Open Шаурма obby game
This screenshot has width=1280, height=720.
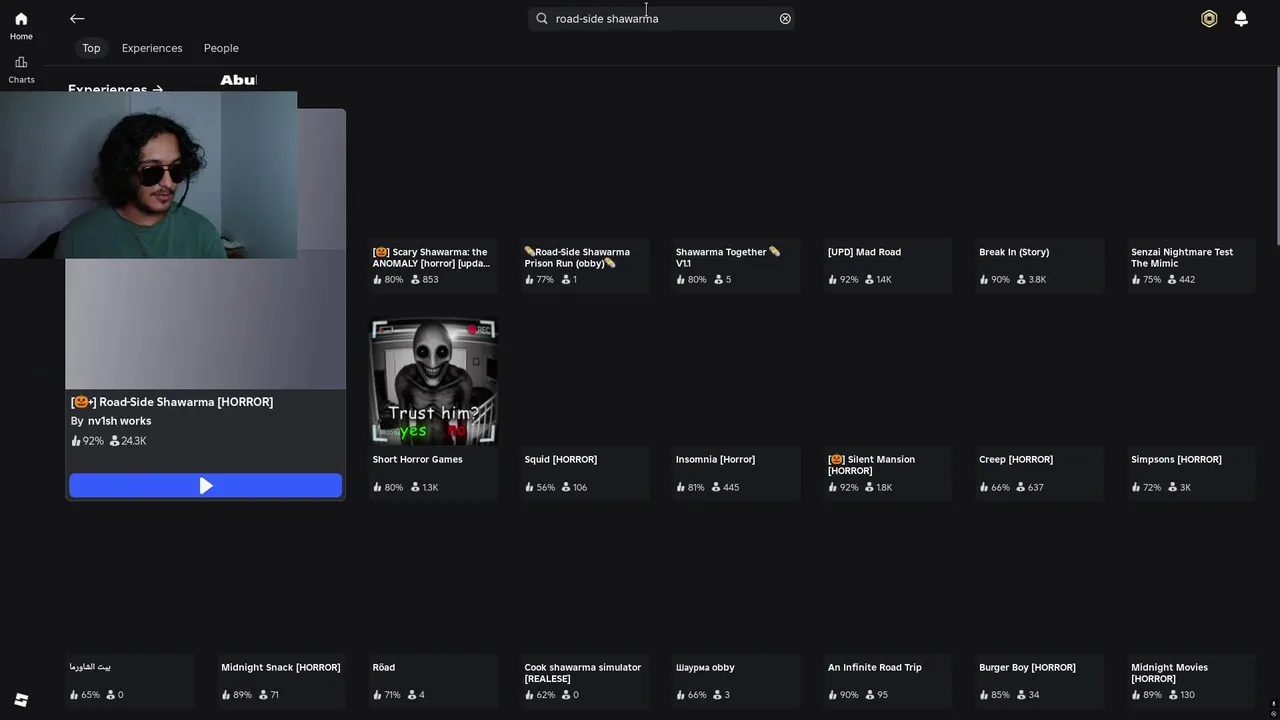click(705, 668)
